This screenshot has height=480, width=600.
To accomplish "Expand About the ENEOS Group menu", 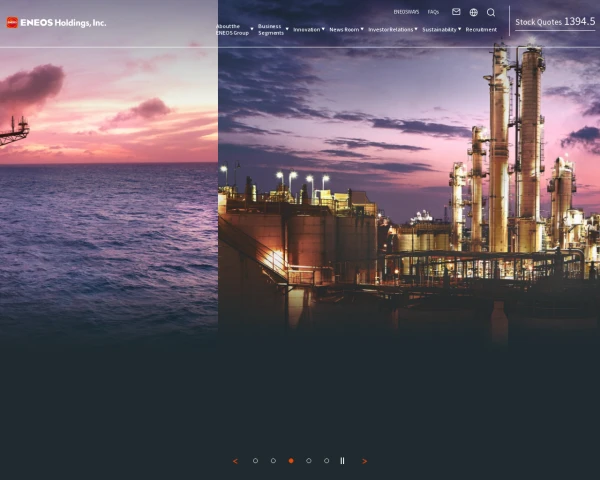I will [x=234, y=30].
